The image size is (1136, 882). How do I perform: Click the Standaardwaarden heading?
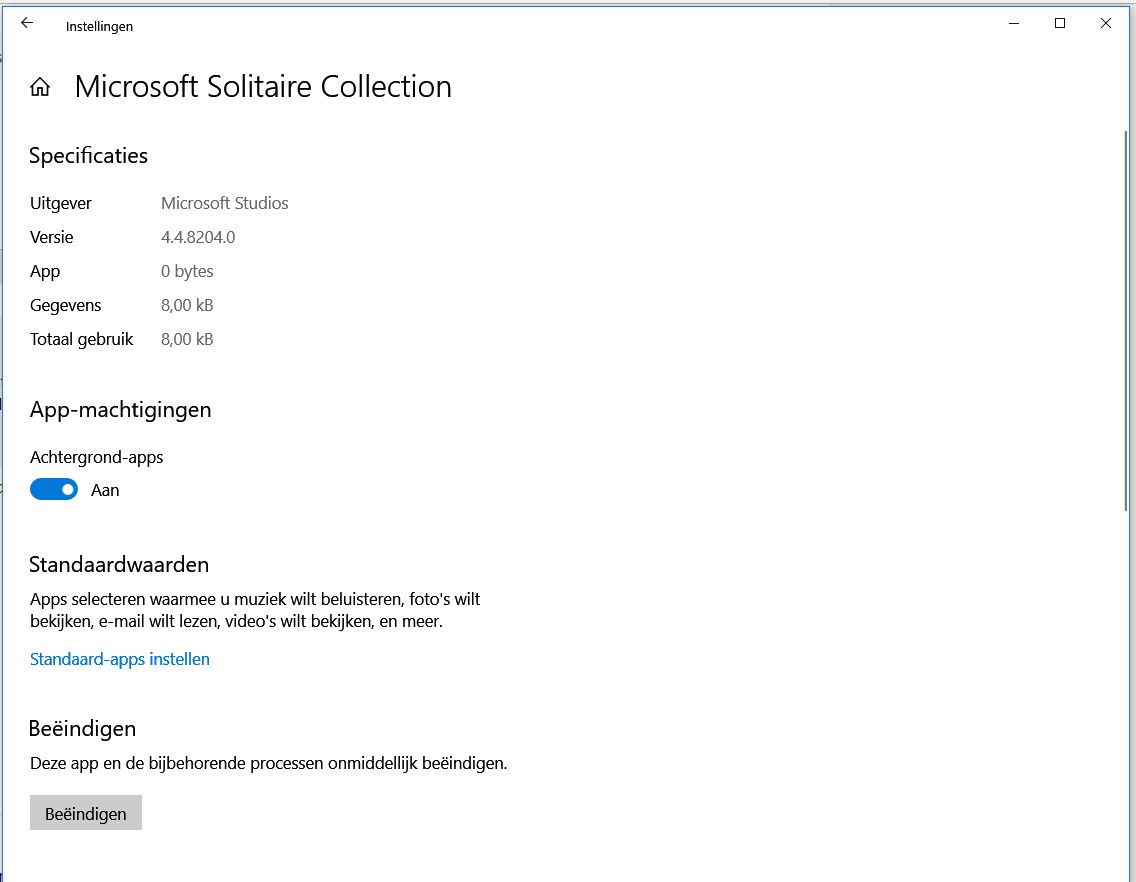[119, 565]
